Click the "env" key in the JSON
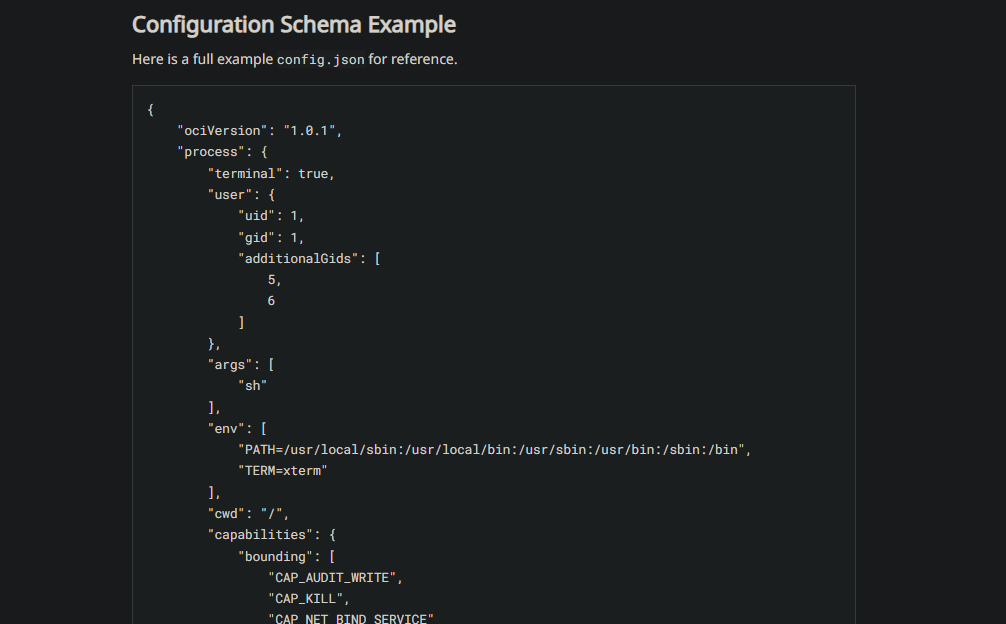The width and height of the screenshot is (1006, 624). [x=226, y=428]
